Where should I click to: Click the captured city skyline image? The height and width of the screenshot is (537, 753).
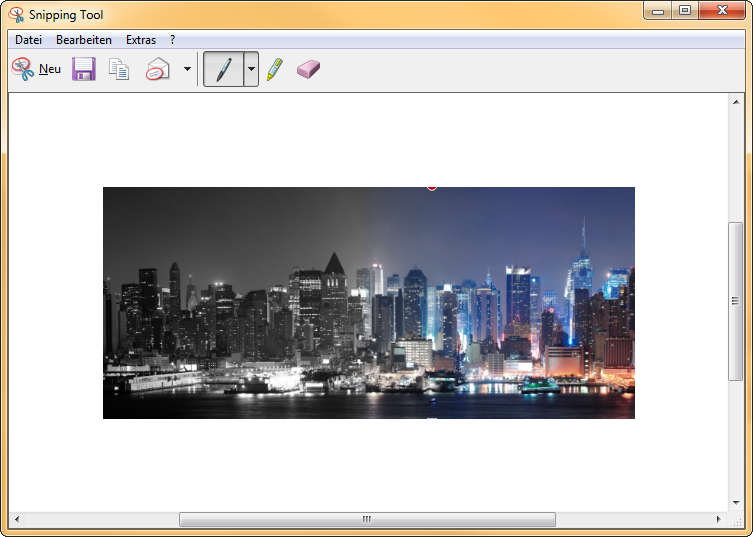point(368,302)
